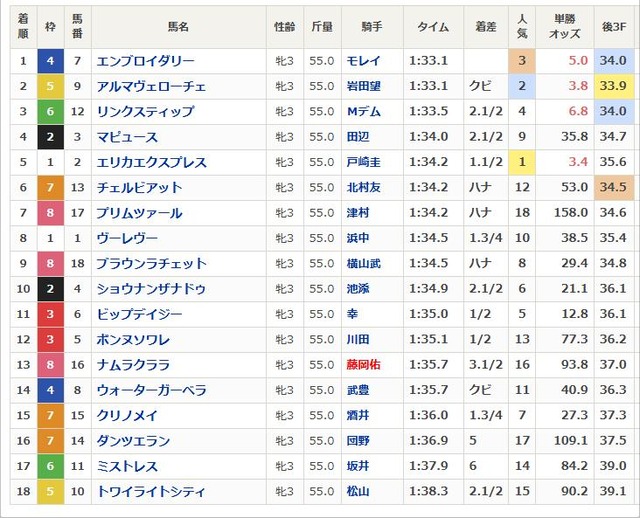Select the 後3F column header
The width and height of the screenshot is (640, 518).
[614, 27]
